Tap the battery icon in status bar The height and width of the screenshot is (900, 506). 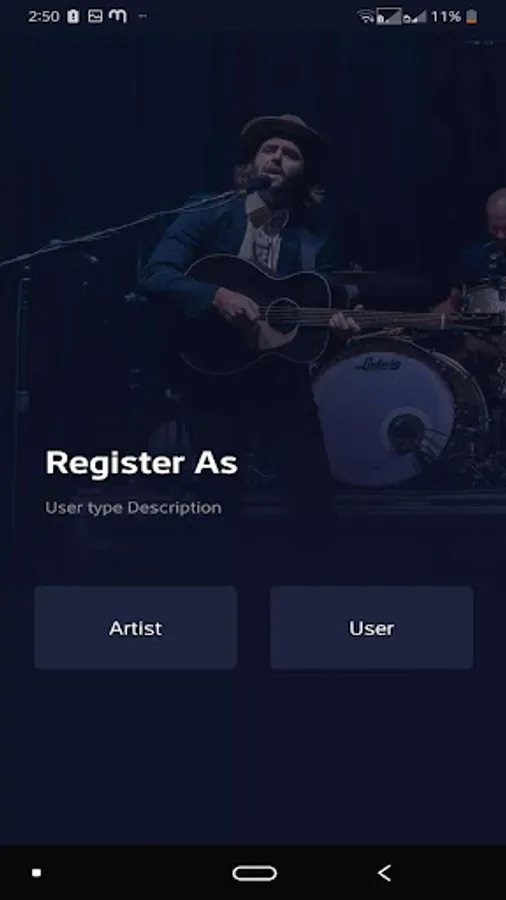point(471,17)
